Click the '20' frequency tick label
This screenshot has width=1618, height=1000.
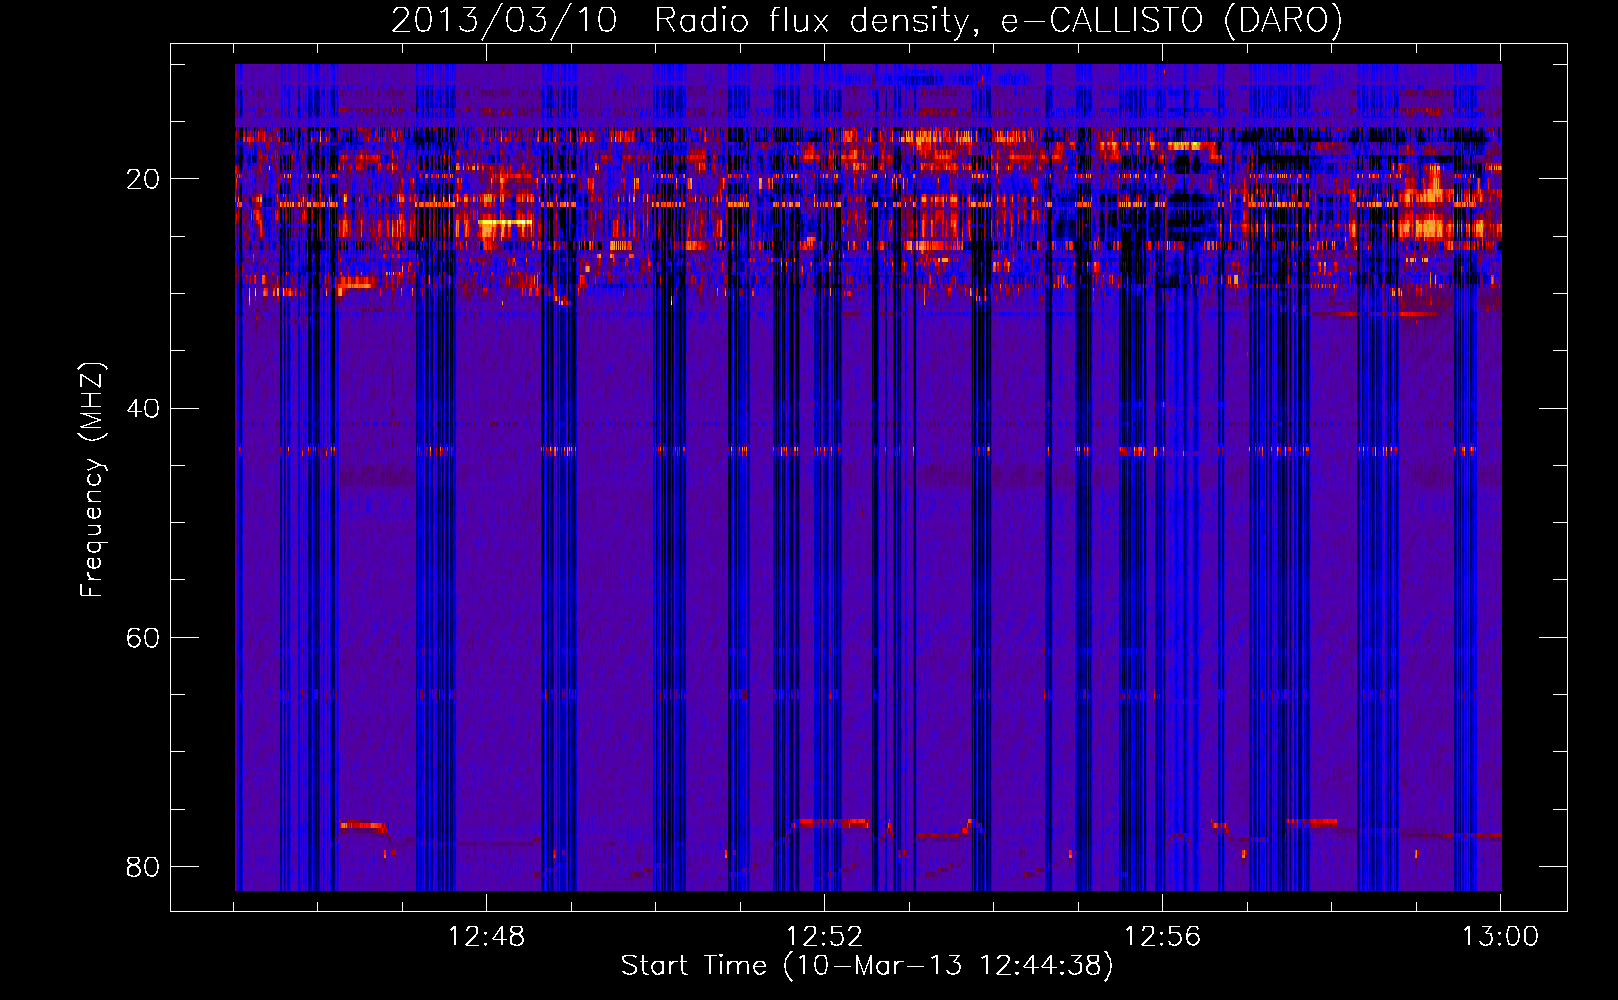pyautogui.click(x=143, y=179)
